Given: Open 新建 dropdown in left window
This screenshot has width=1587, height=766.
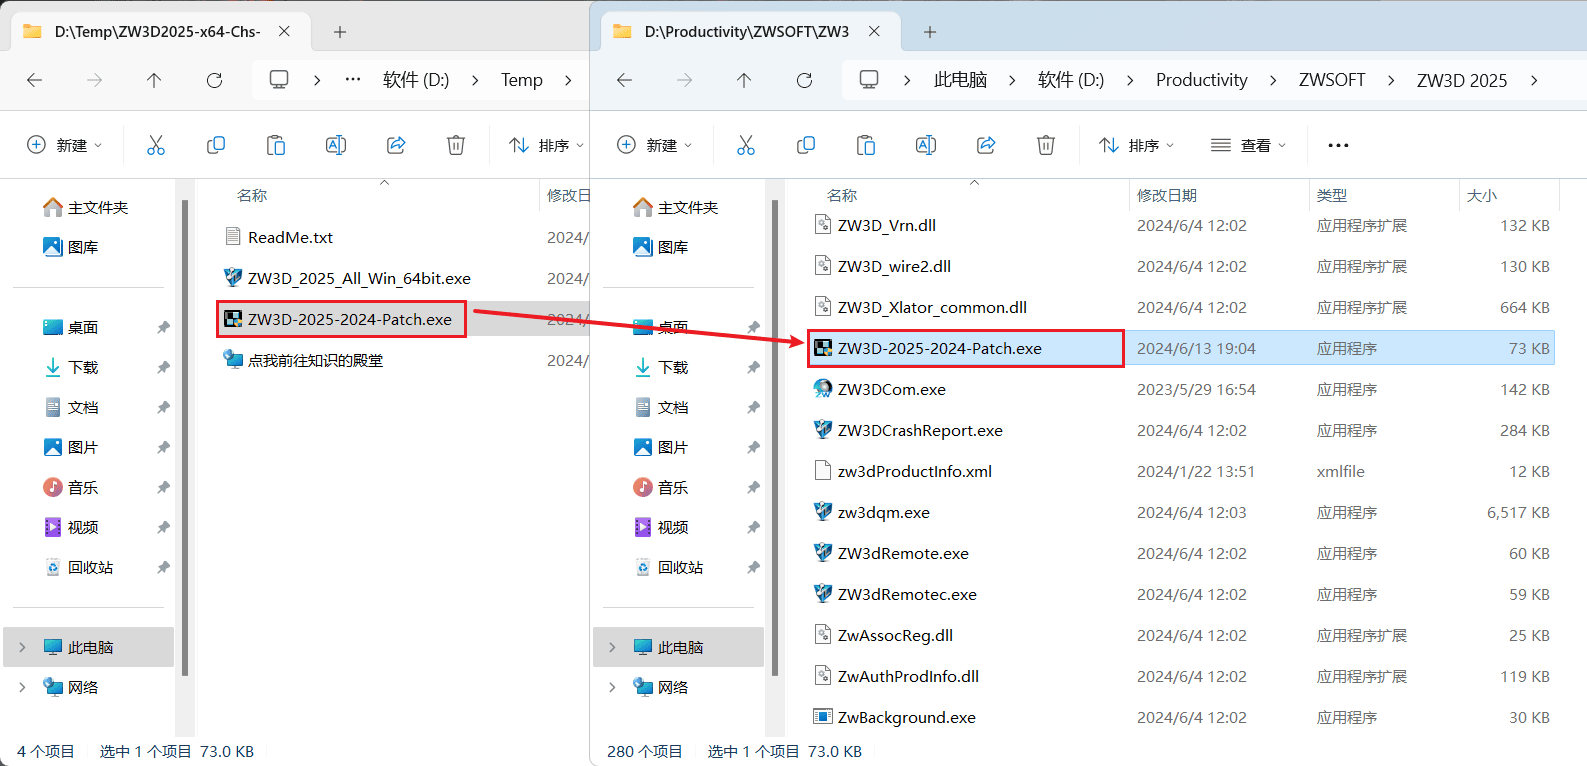Looking at the screenshot, I should coord(65,145).
